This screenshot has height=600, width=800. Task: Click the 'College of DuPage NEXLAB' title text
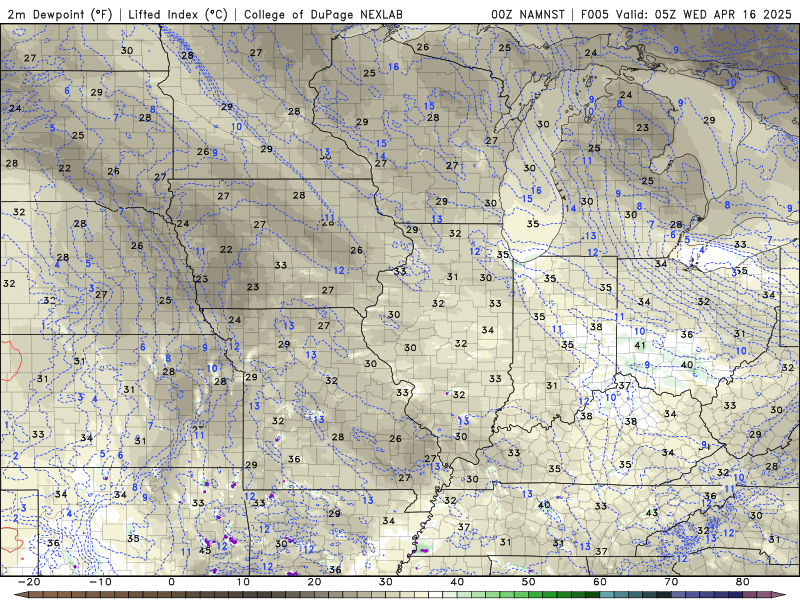[323, 14]
